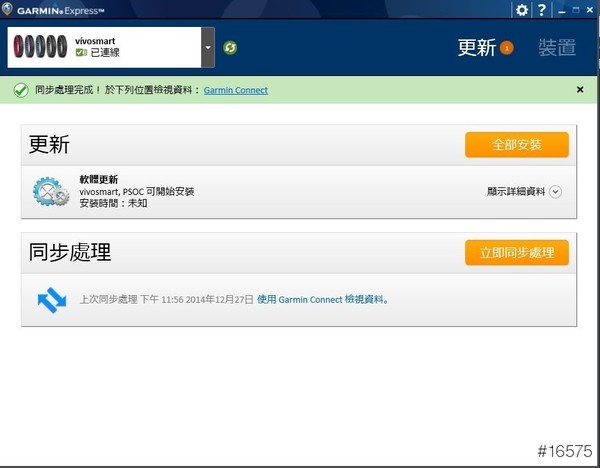Click the orange update count badge
The width and height of the screenshot is (600, 468).
click(x=507, y=48)
